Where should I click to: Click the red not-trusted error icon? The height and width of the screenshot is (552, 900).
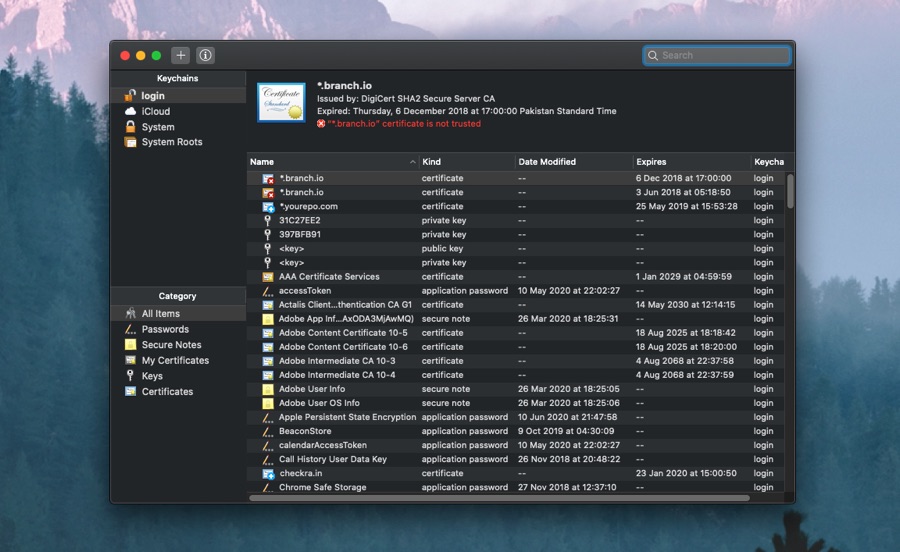point(321,123)
